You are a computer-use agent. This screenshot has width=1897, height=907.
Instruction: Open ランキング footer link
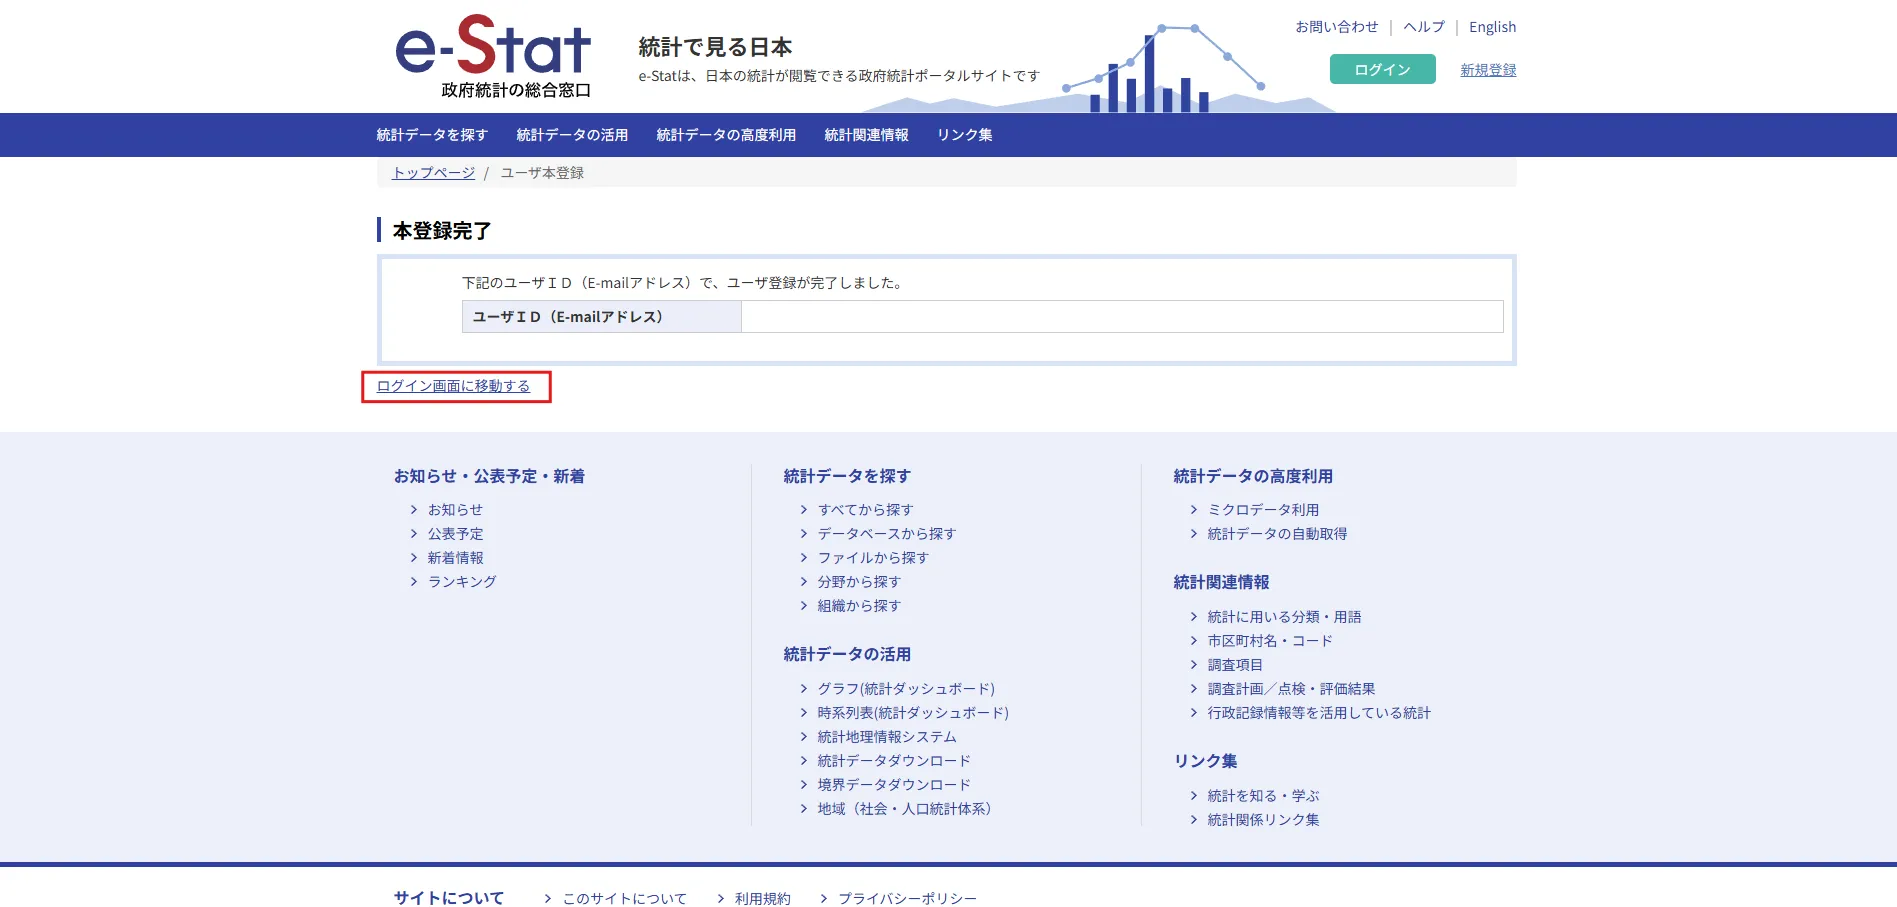[x=462, y=582]
